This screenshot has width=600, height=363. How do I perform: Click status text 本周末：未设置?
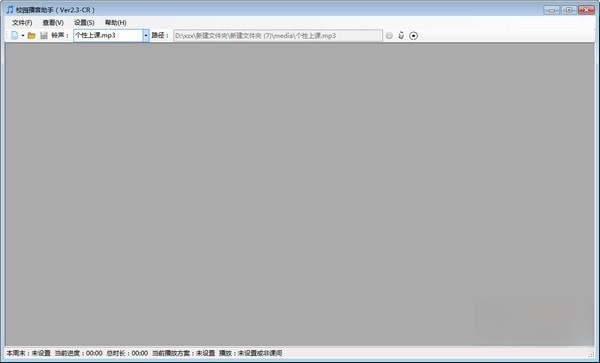point(28,353)
